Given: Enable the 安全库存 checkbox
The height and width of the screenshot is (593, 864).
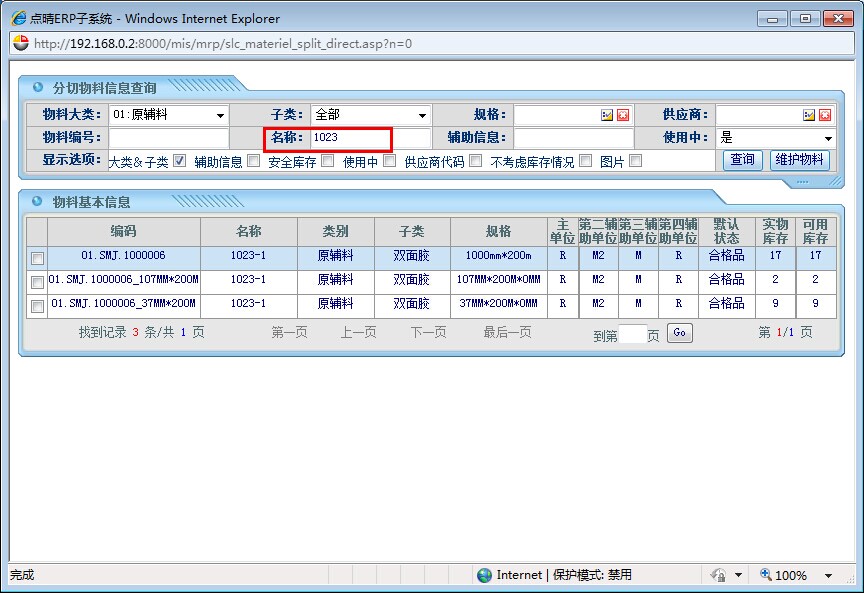Looking at the screenshot, I should [x=327, y=160].
